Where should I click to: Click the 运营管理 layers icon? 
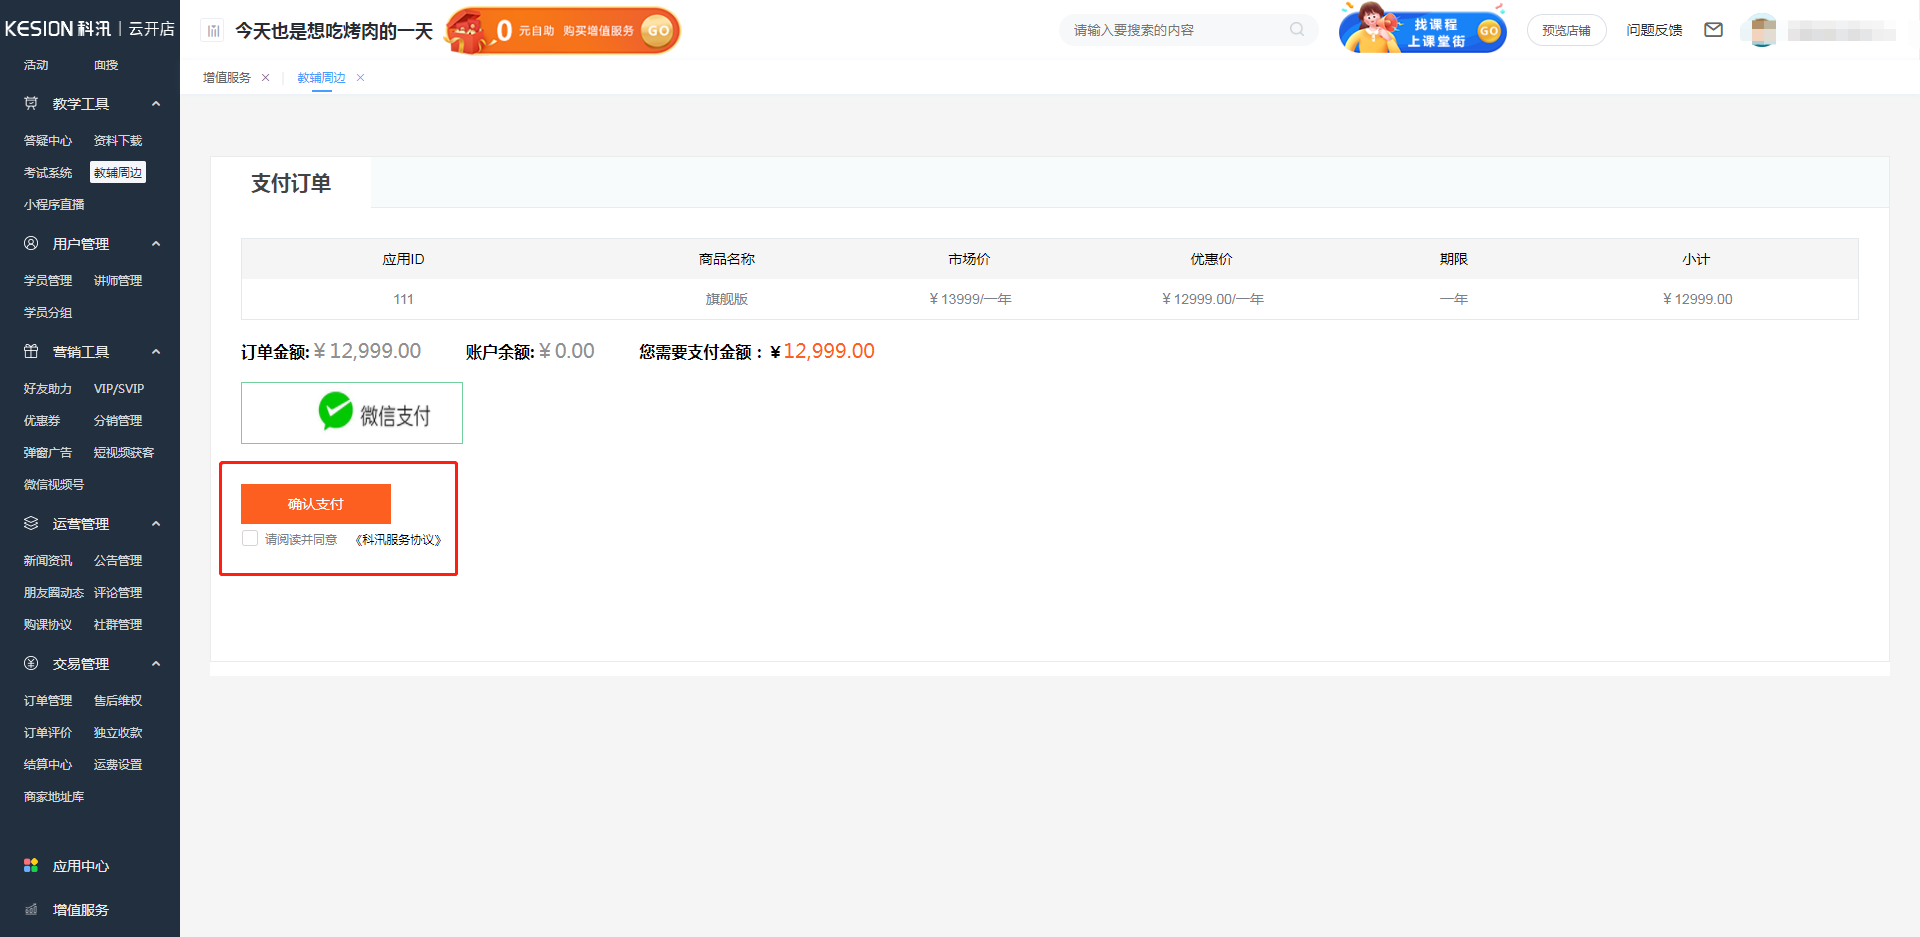click(31, 523)
